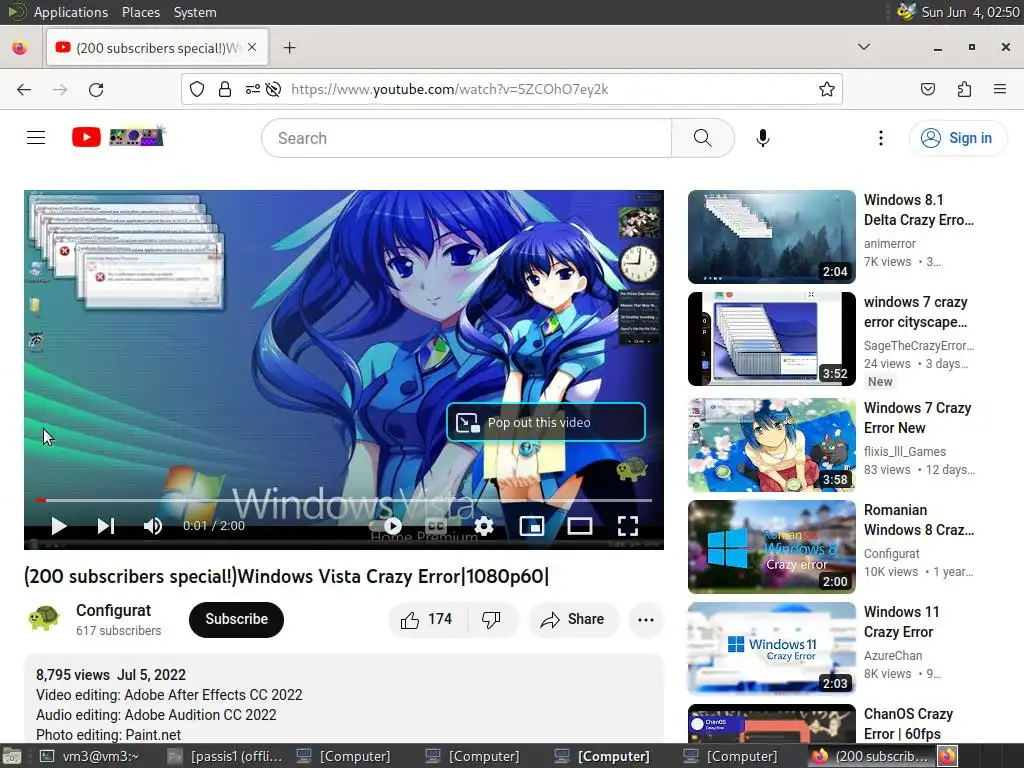Open a new browser tab
The height and width of the screenshot is (768, 1024).
pos(289,48)
